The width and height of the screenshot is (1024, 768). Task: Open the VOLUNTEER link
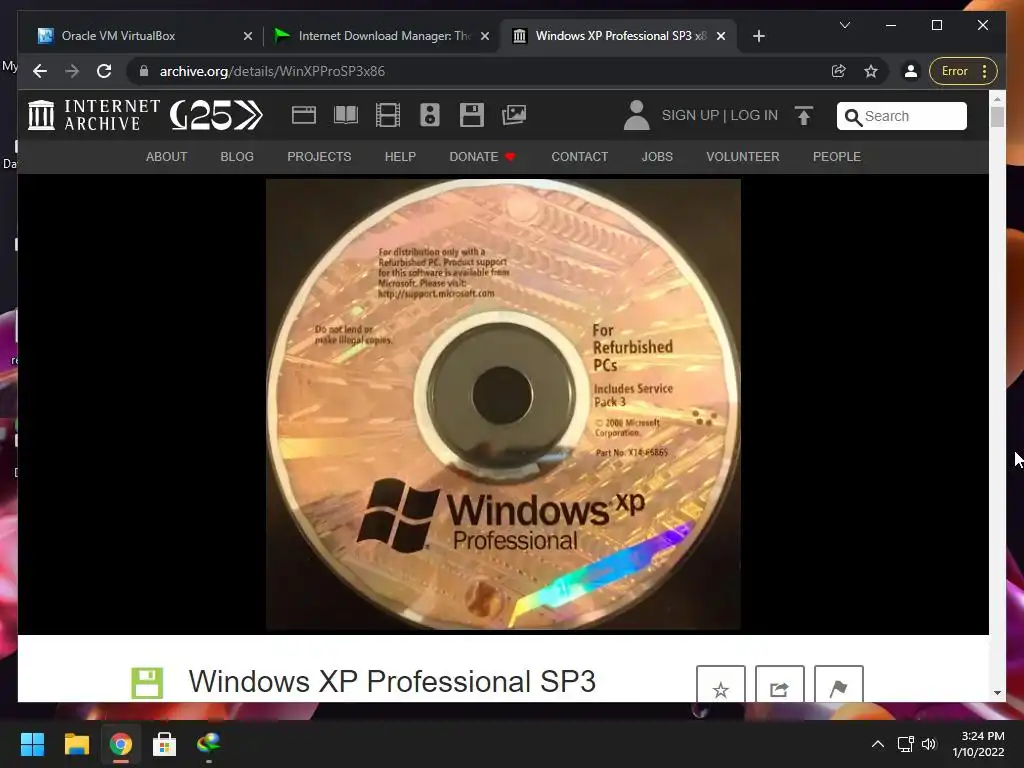coord(743,157)
